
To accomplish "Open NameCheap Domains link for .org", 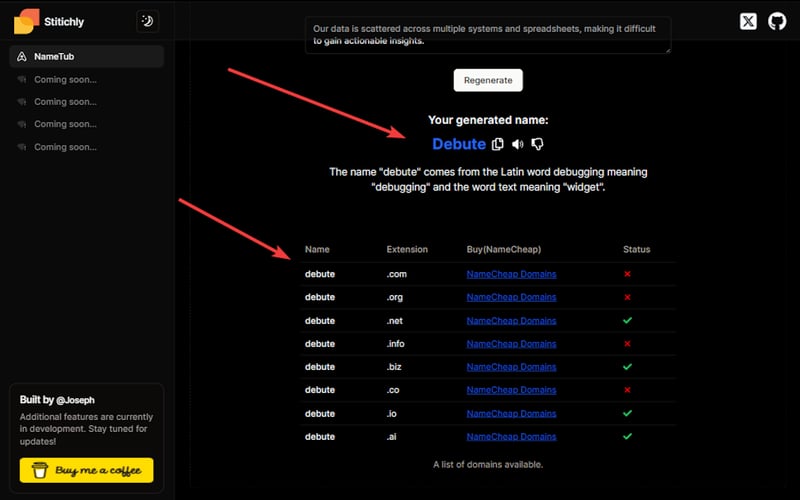I will point(511,297).
